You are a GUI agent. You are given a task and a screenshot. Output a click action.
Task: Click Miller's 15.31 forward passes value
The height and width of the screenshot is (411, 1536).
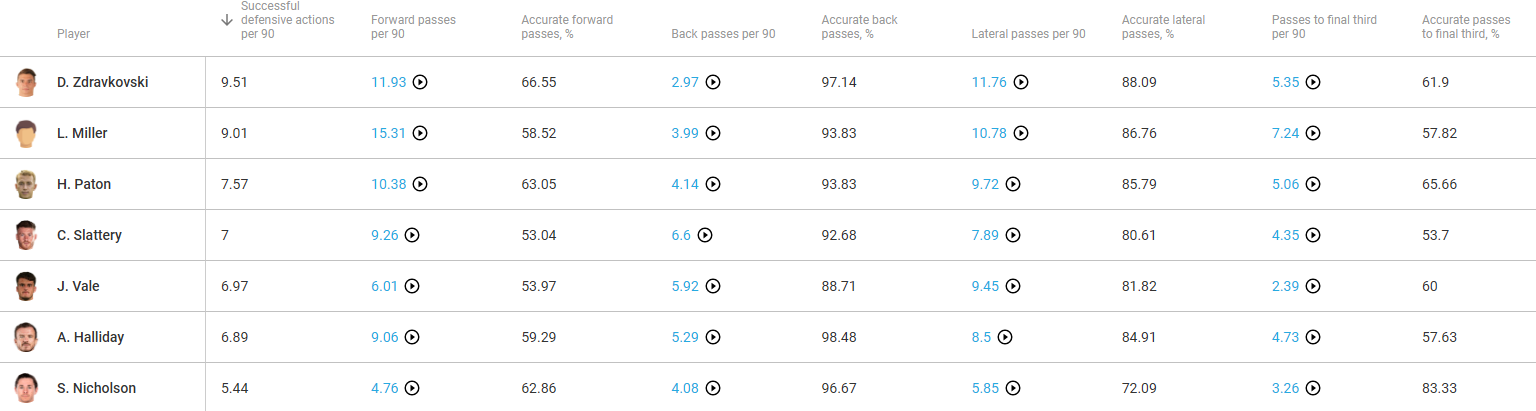click(389, 134)
